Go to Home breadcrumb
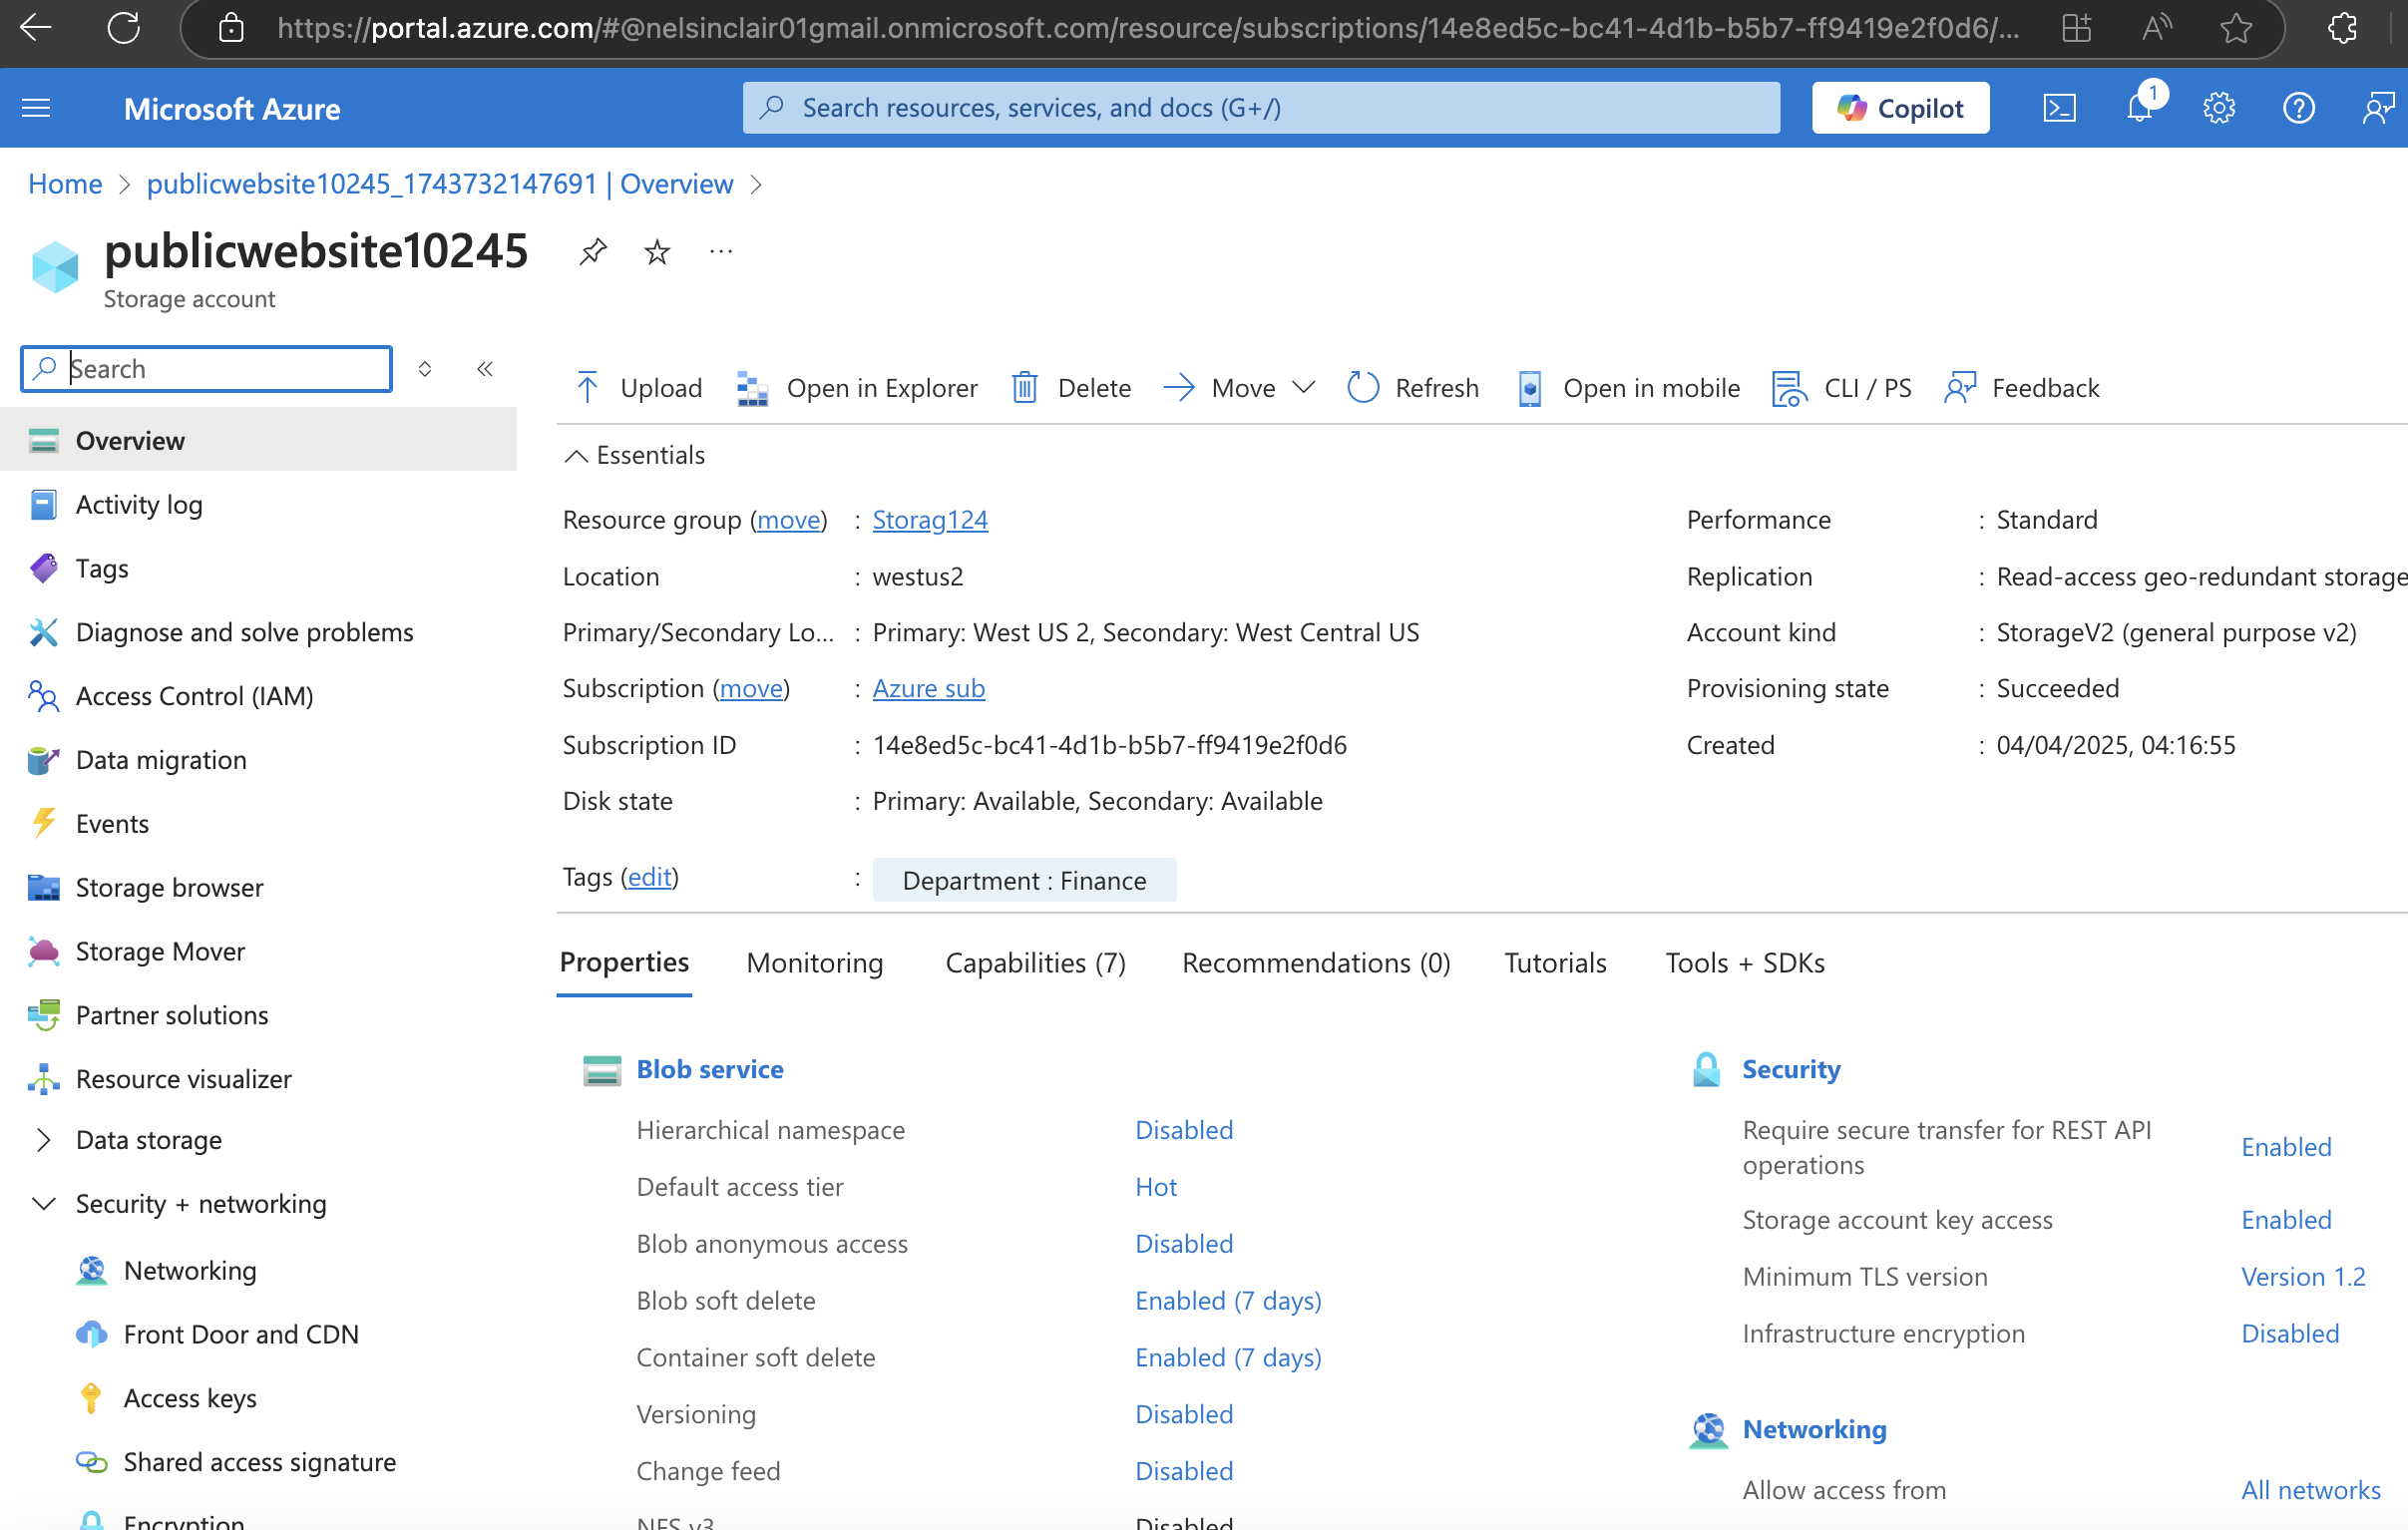 65,184
